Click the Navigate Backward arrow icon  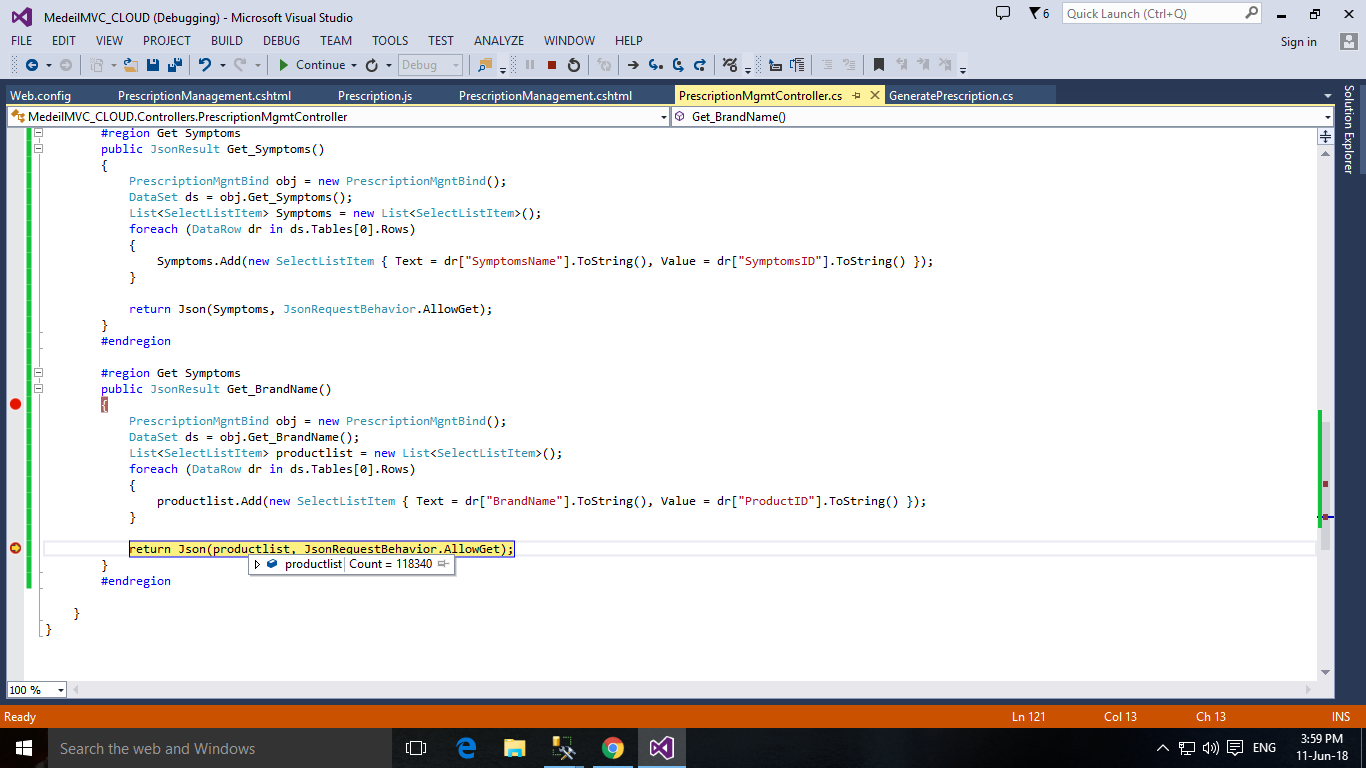[32, 65]
